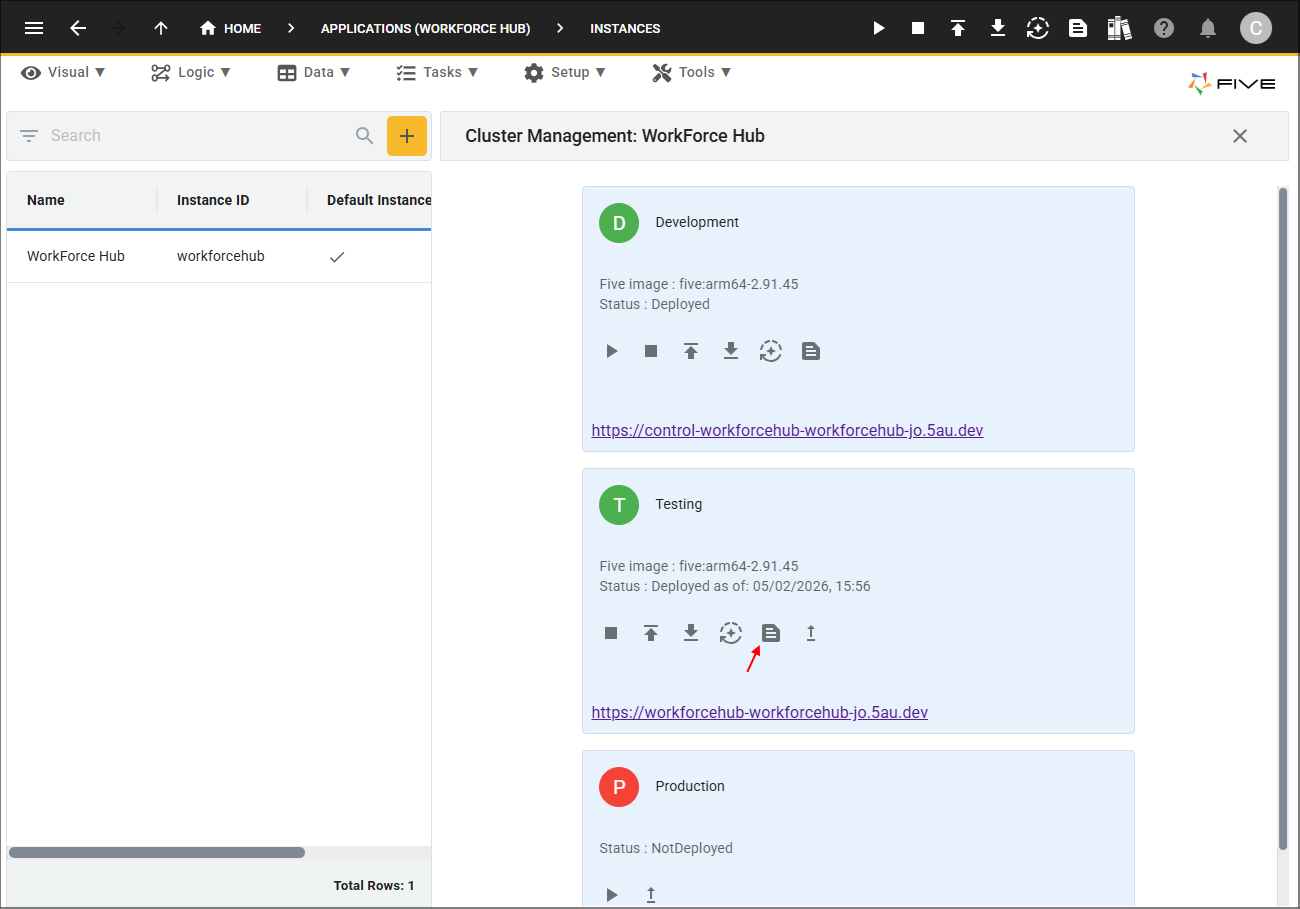1300x909 pixels.
Task: Click the circular sparkle icon in the top toolbar
Action: coord(1038,28)
